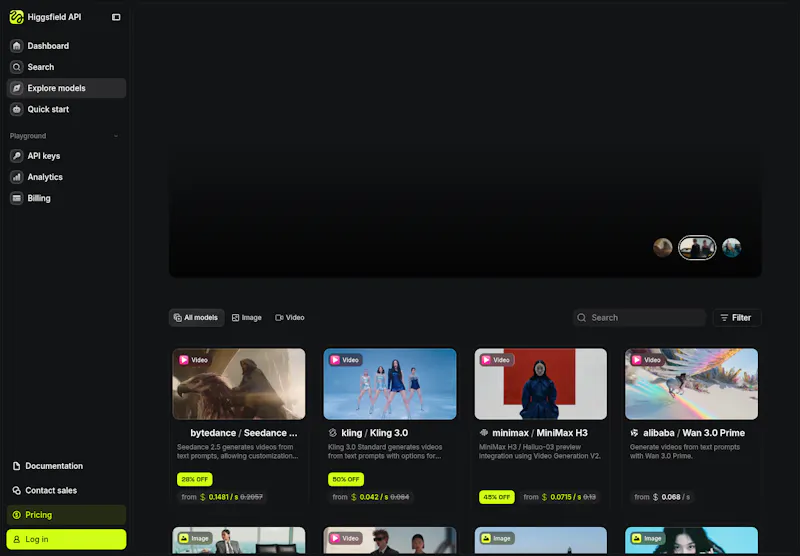Screen dimensions: 800x556
Task: Click the Higgsfield API logo icon
Action: click(x=16, y=17)
